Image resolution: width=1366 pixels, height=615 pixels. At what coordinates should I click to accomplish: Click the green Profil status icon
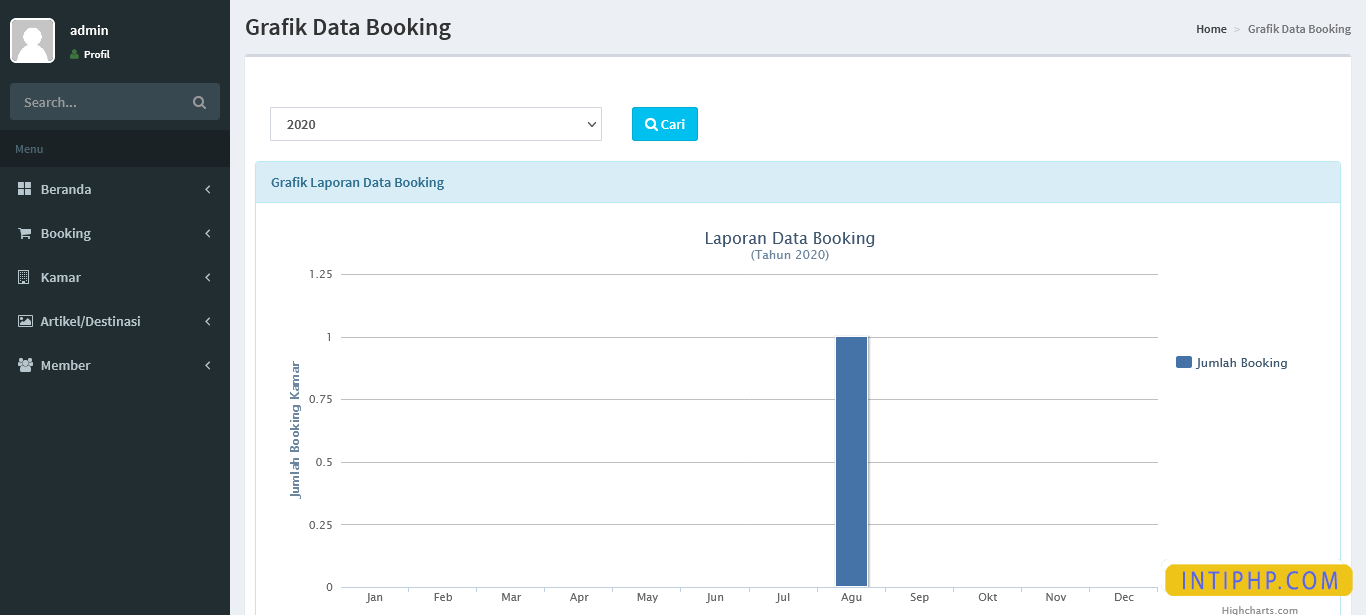(74, 55)
